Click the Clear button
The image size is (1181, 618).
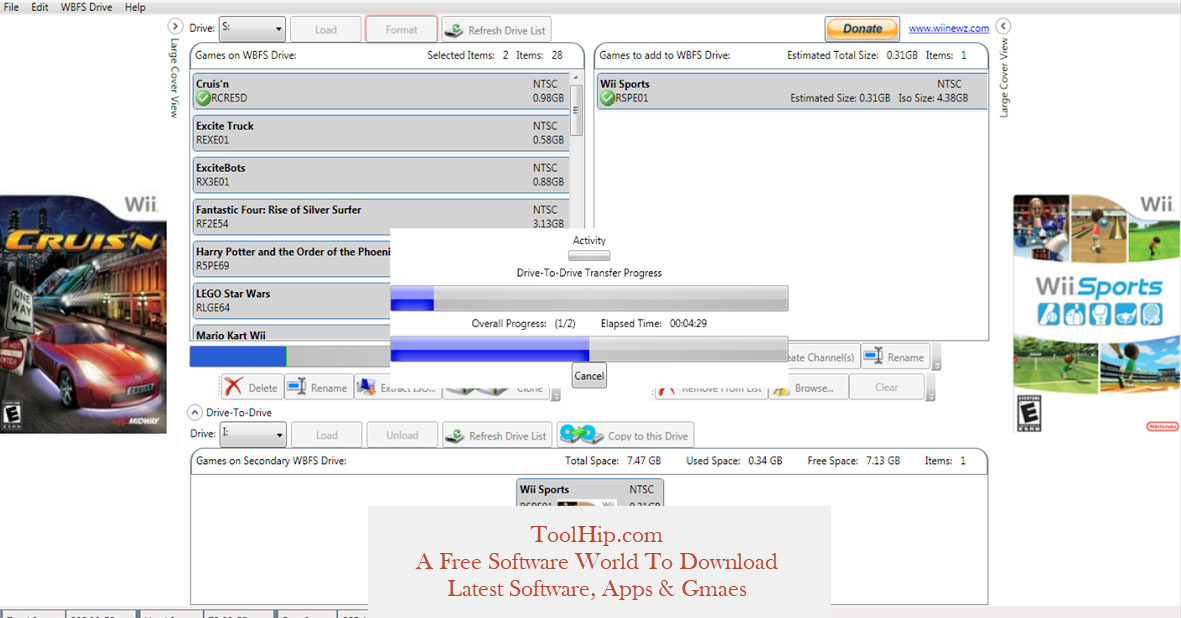[x=887, y=387]
